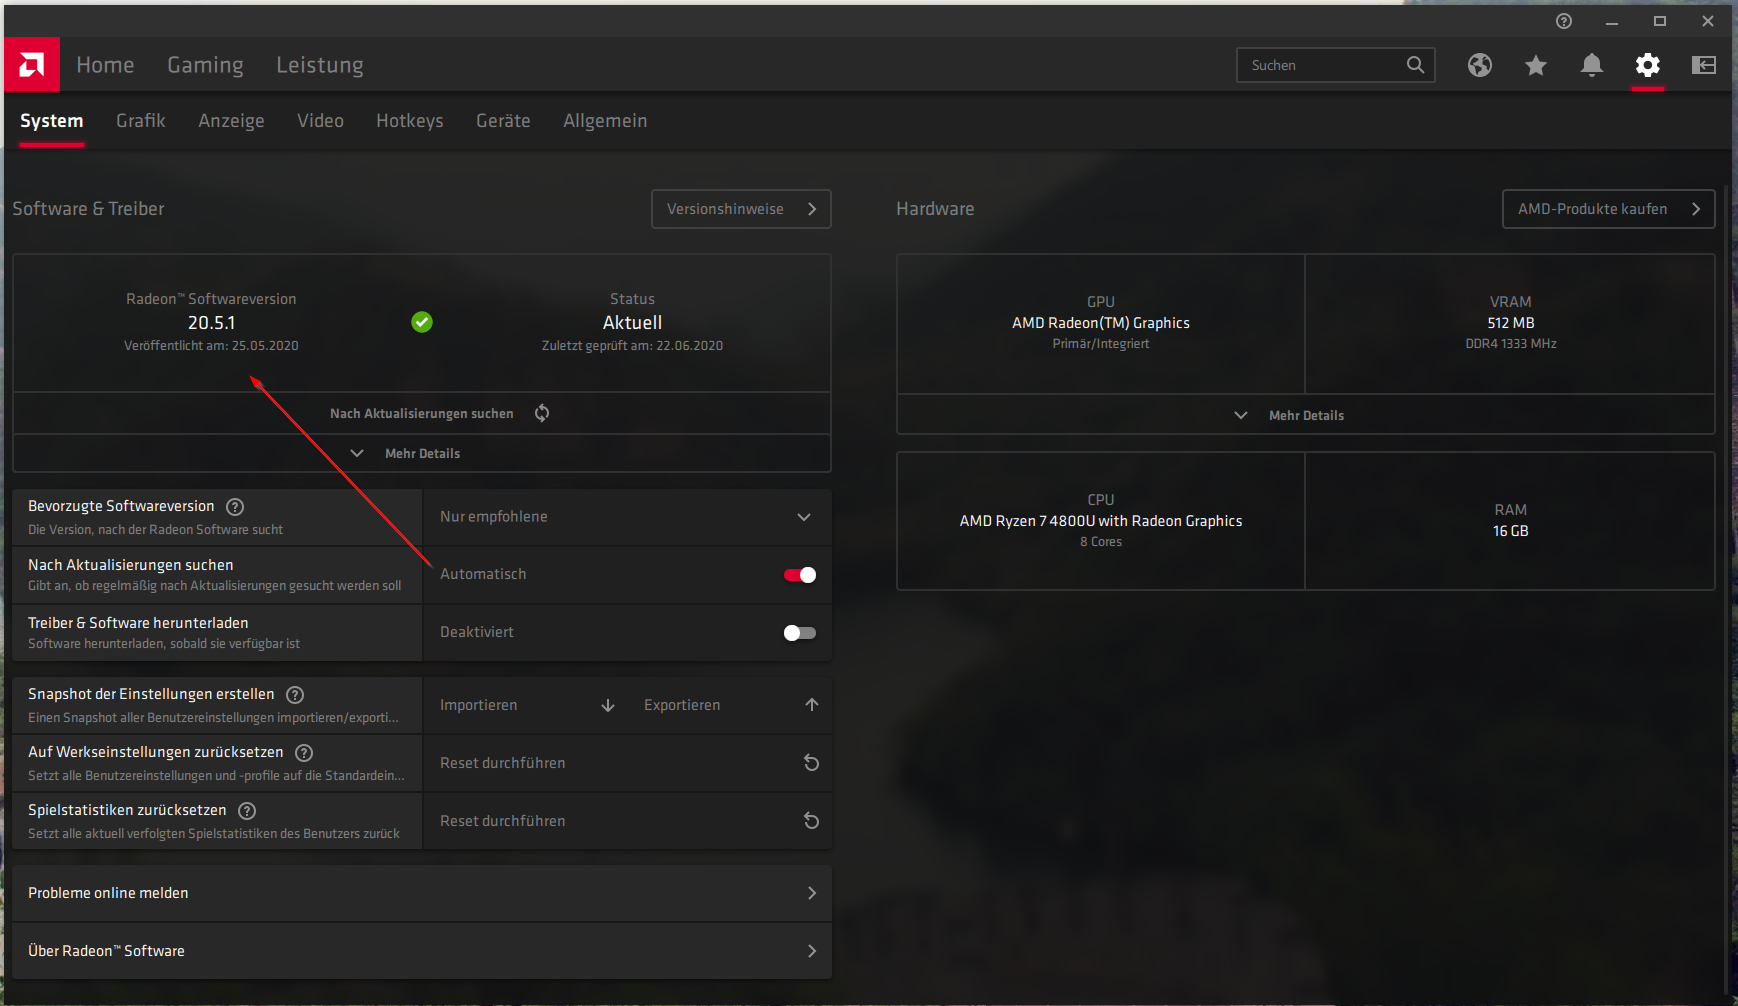Show help for Snapshot der Einstellungen erstellen
This screenshot has height=1006, width=1738.
295,695
